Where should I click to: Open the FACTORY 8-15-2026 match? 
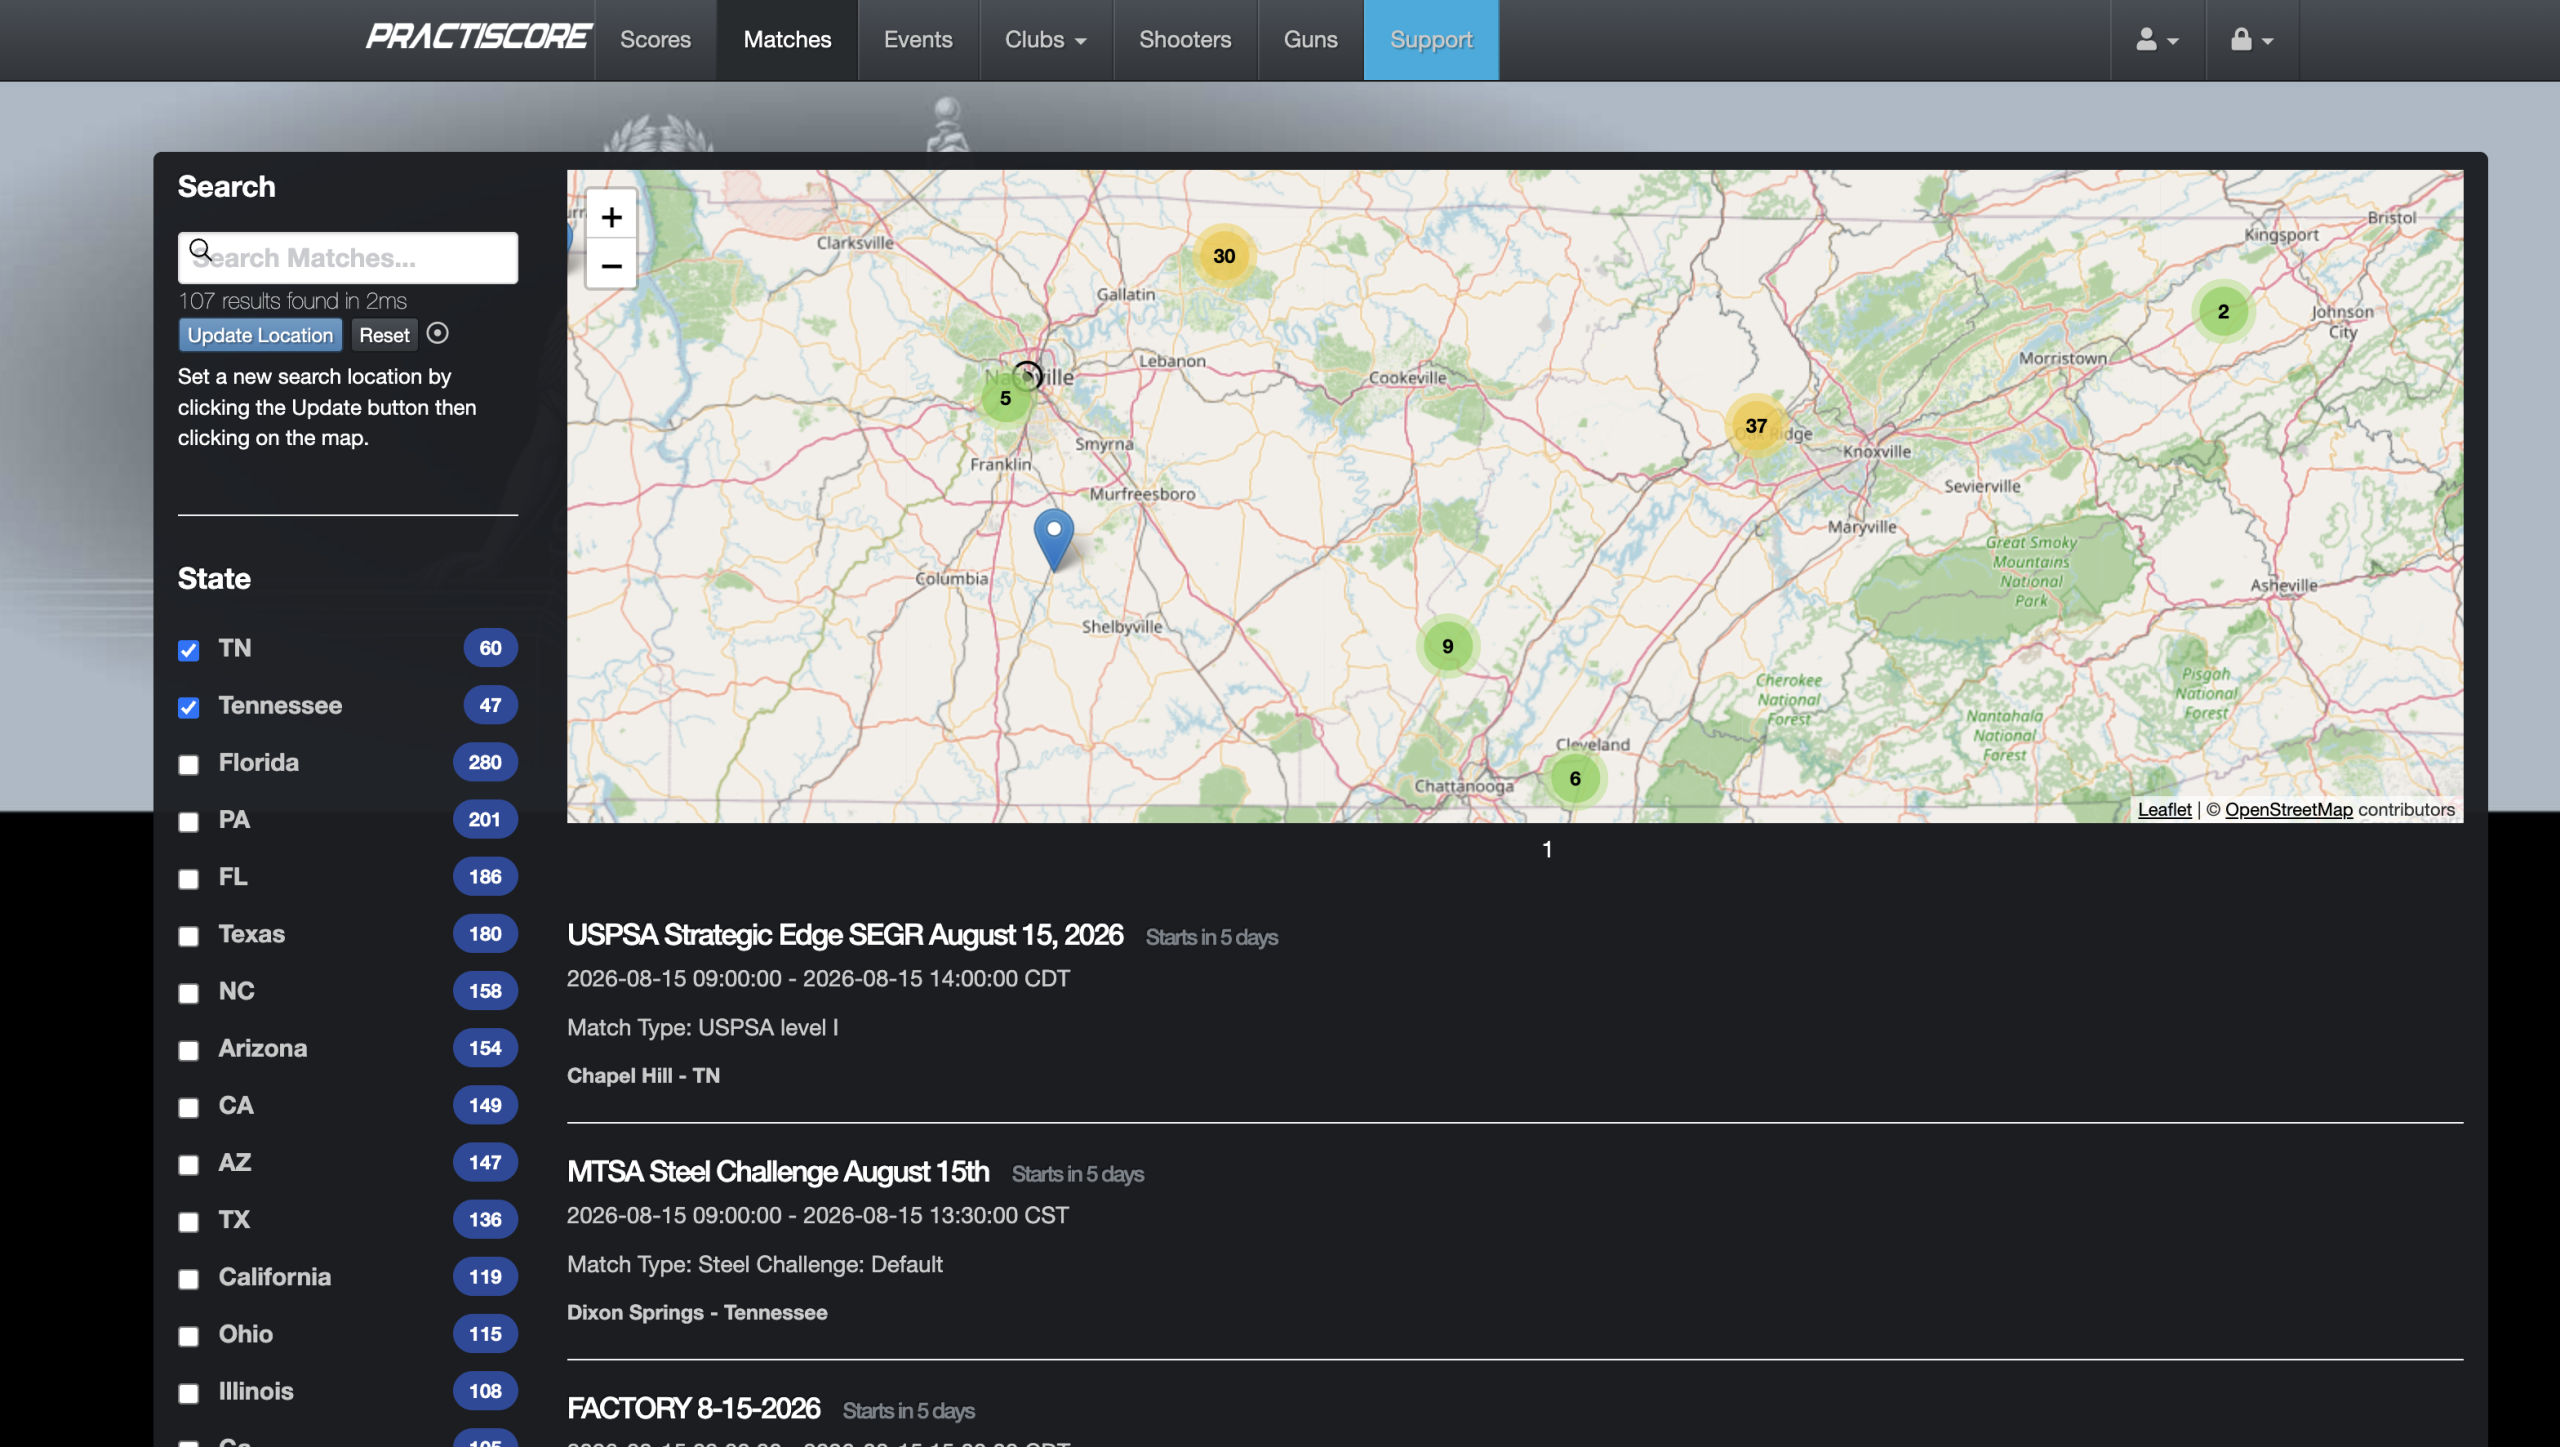pyautogui.click(x=693, y=1408)
